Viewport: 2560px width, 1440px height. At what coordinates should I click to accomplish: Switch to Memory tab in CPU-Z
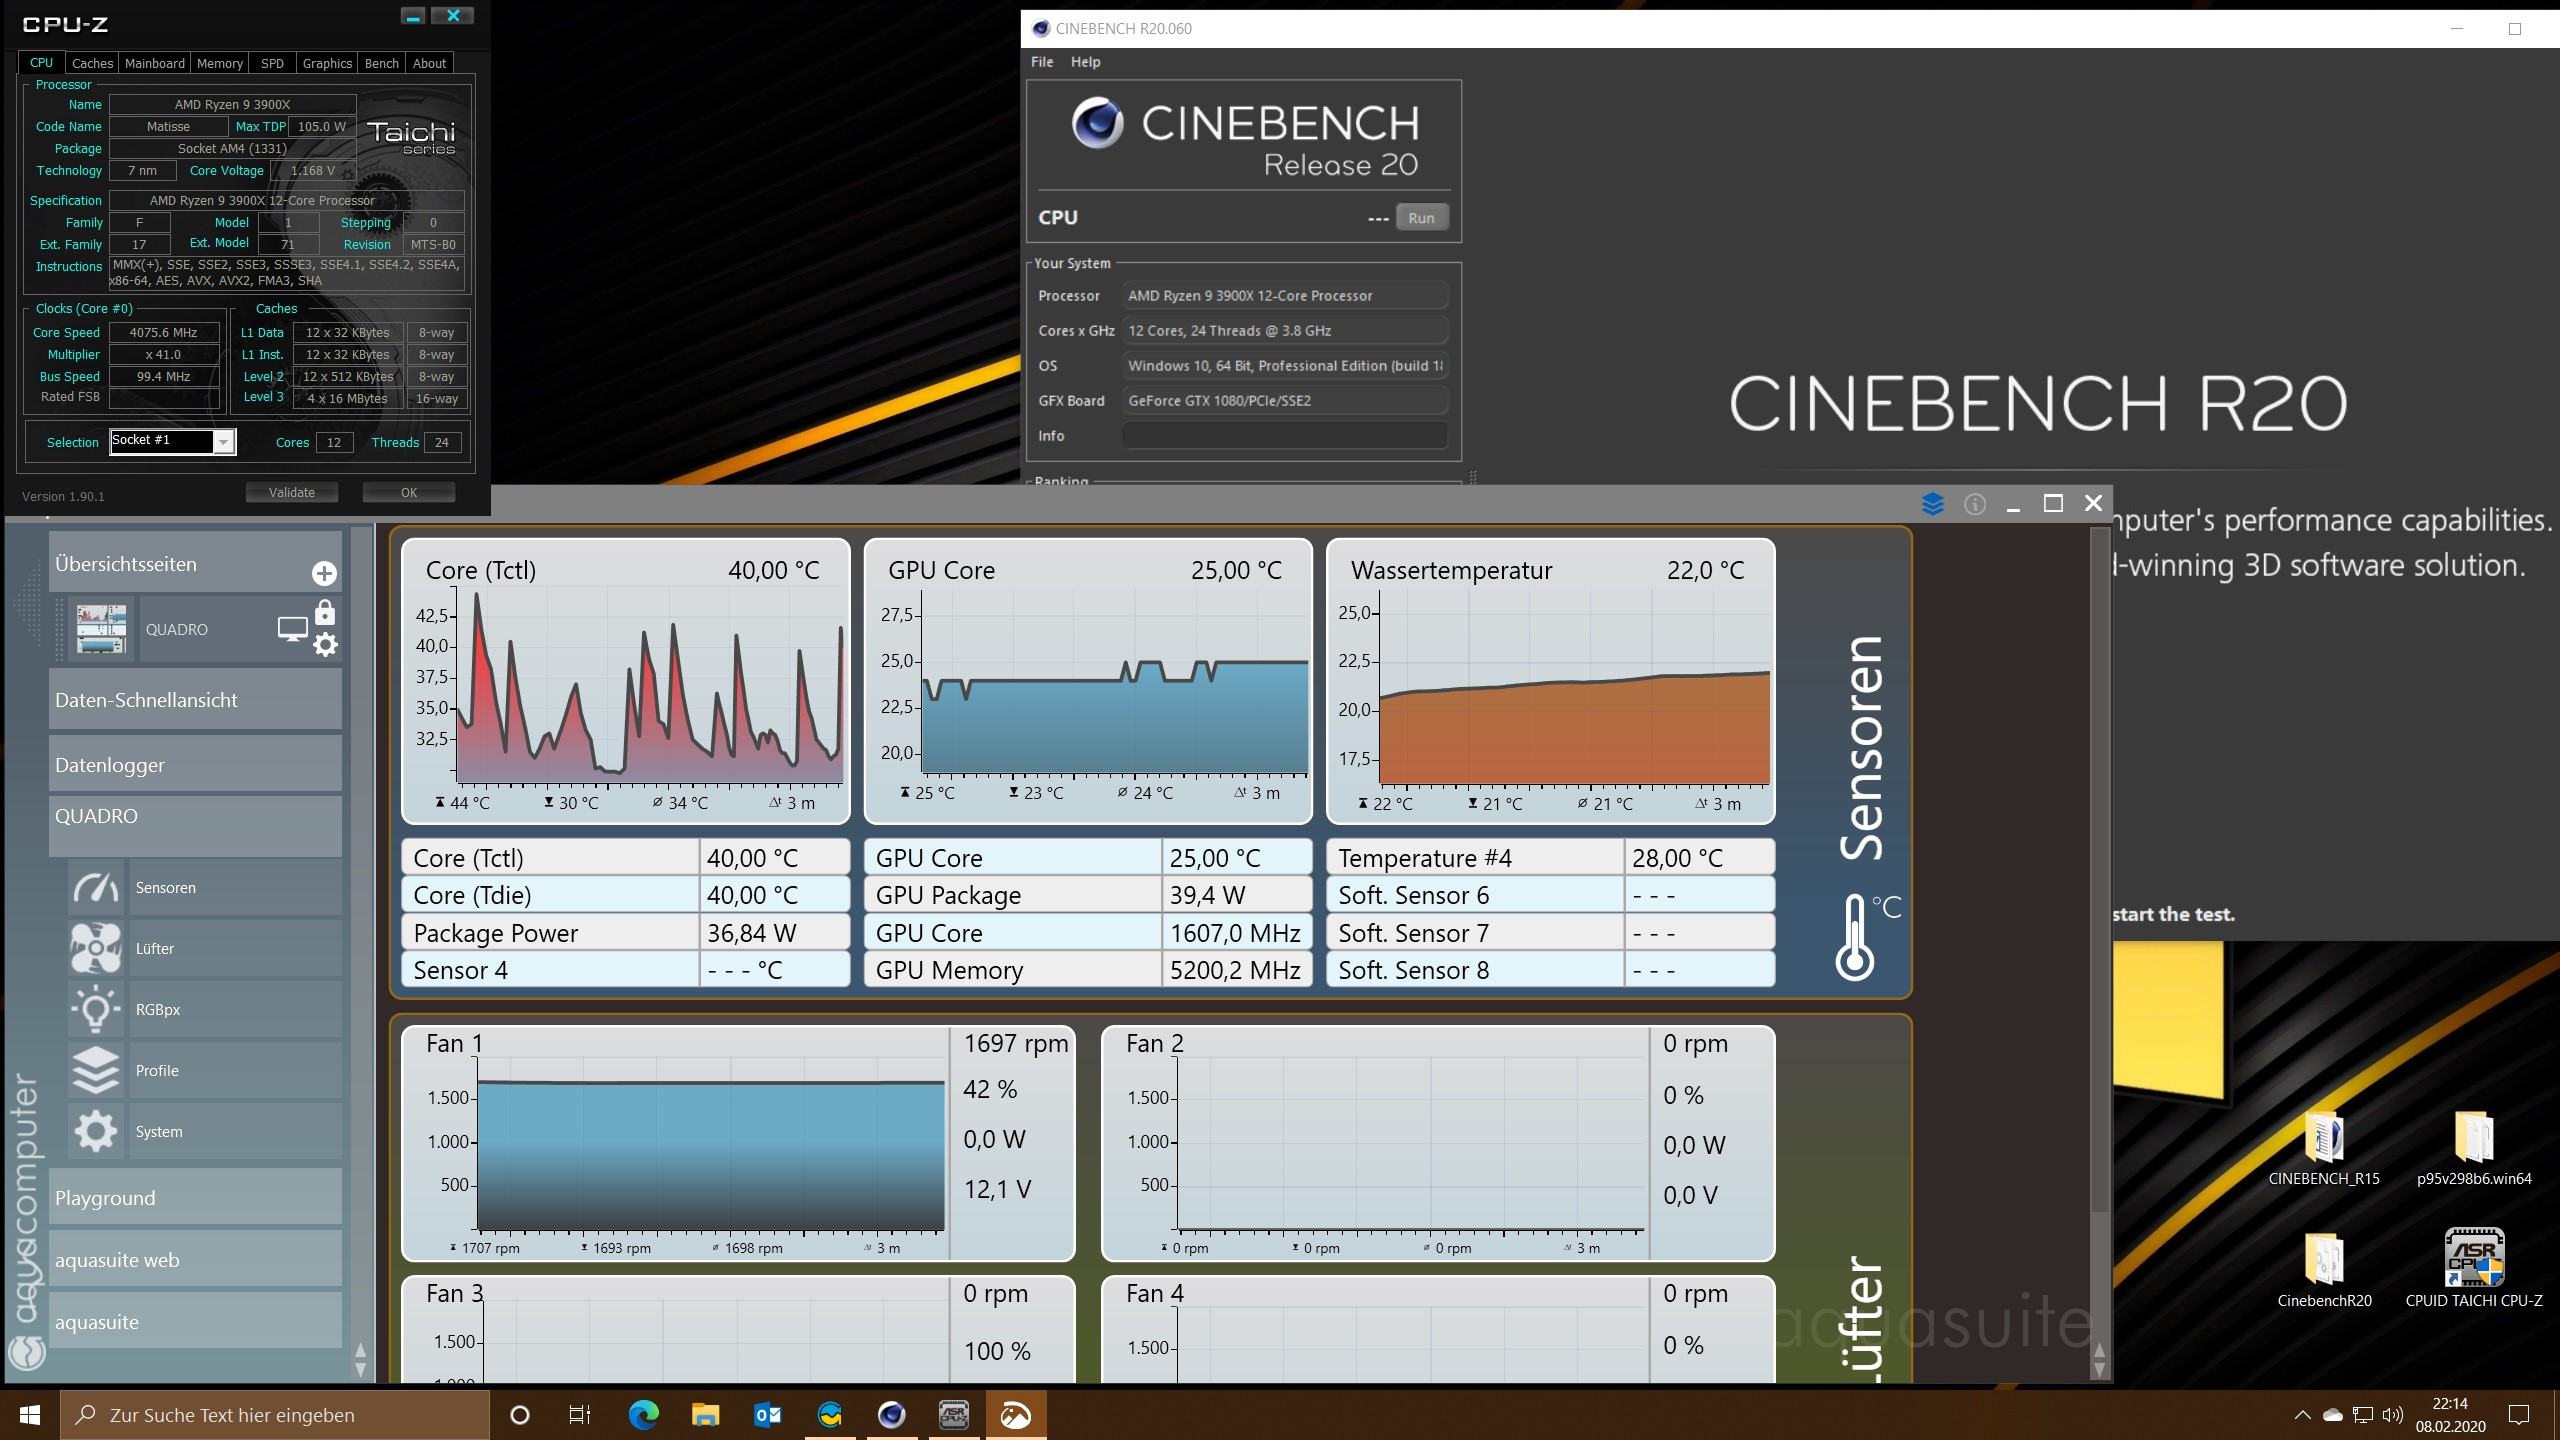(219, 63)
